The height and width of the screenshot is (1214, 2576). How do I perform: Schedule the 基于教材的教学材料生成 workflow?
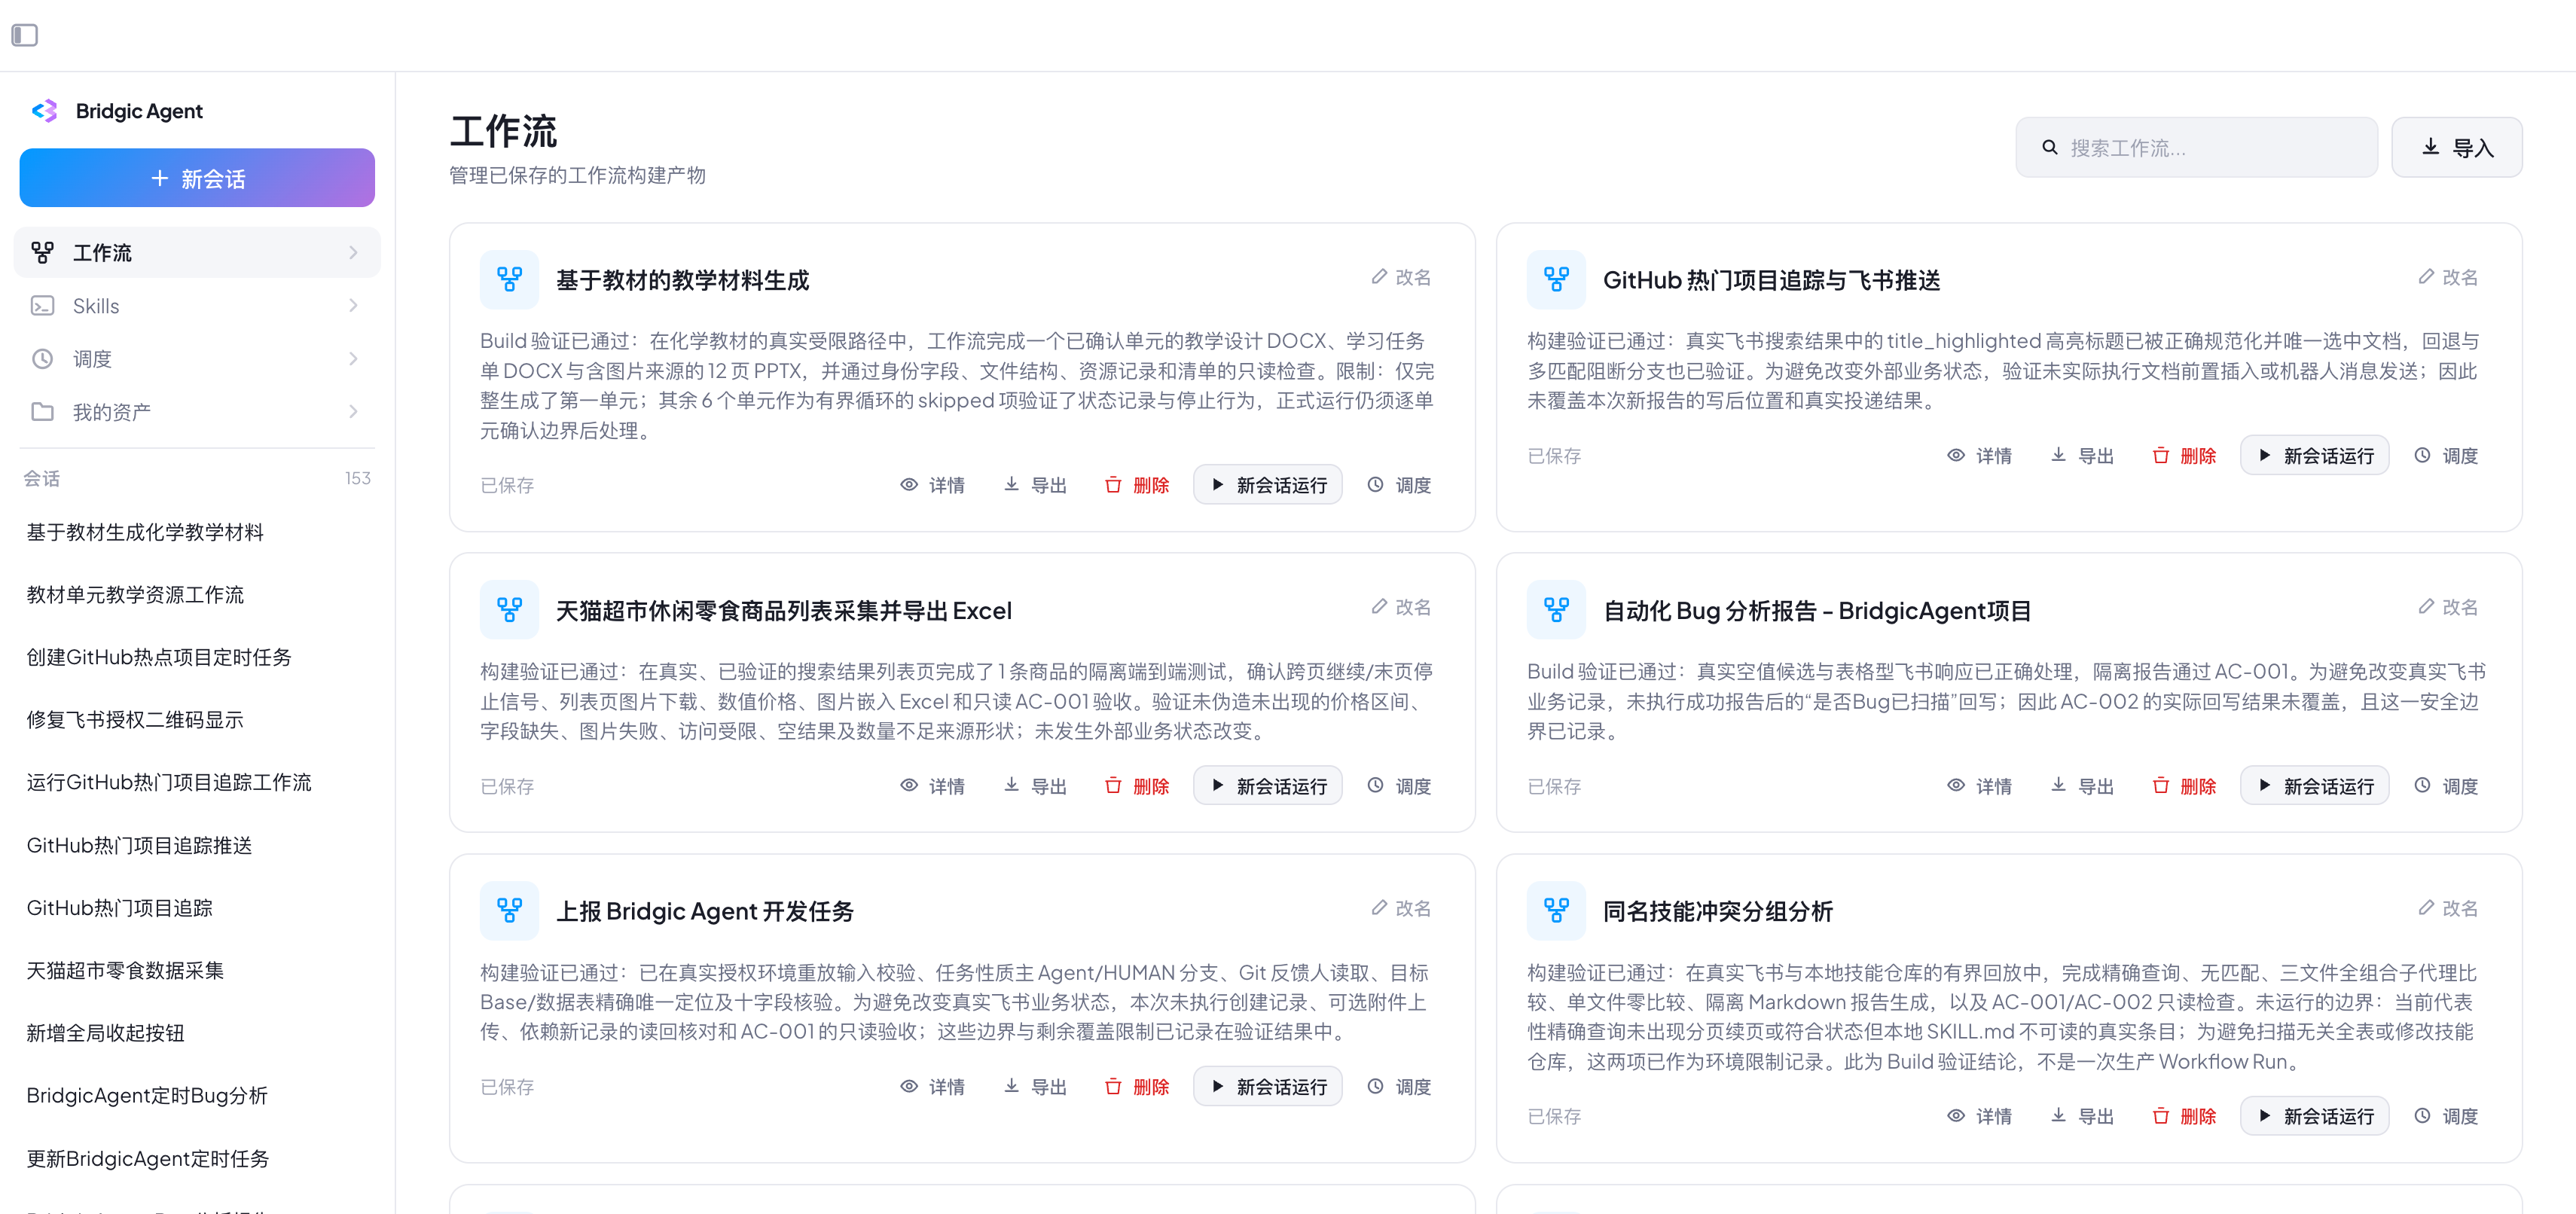[1399, 485]
